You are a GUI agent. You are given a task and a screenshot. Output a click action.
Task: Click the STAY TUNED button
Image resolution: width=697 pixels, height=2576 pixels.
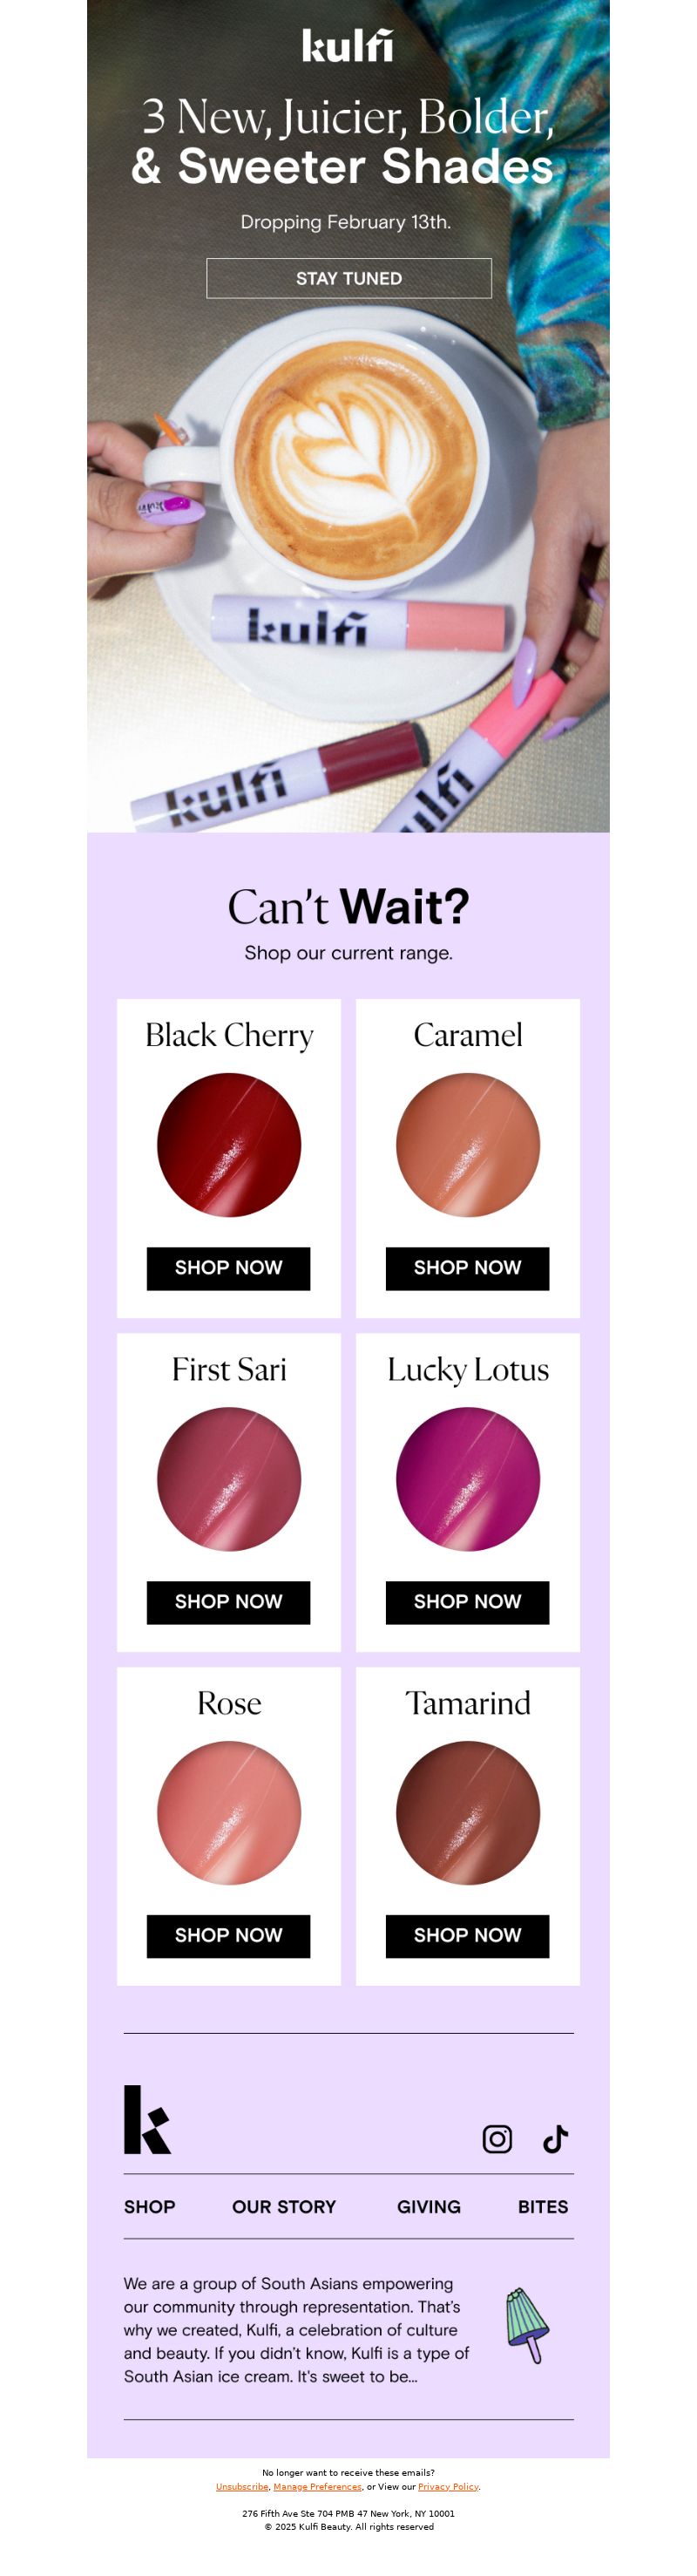tap(349, 278)
